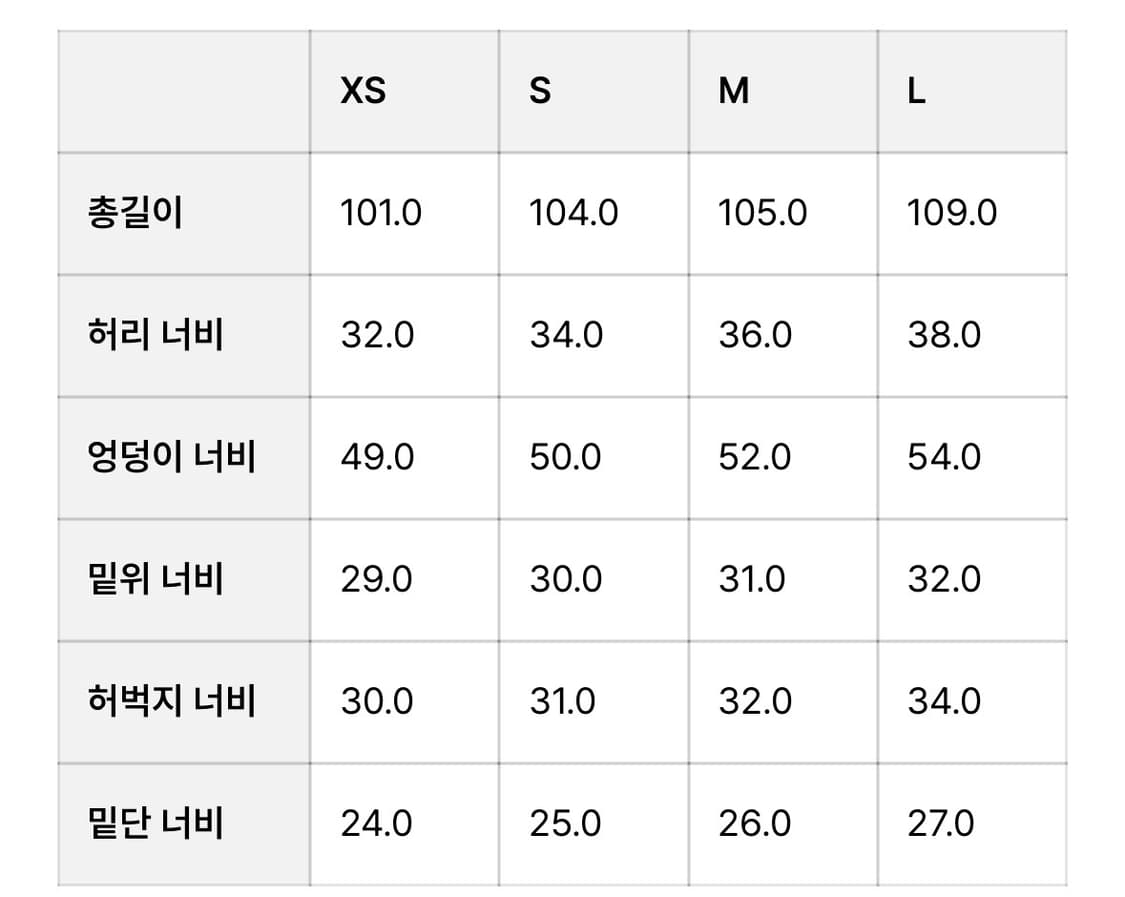Screen dimensions: 1125x897
Task: Select the 허리 너비 row label
Action: (x=155, y=335)
